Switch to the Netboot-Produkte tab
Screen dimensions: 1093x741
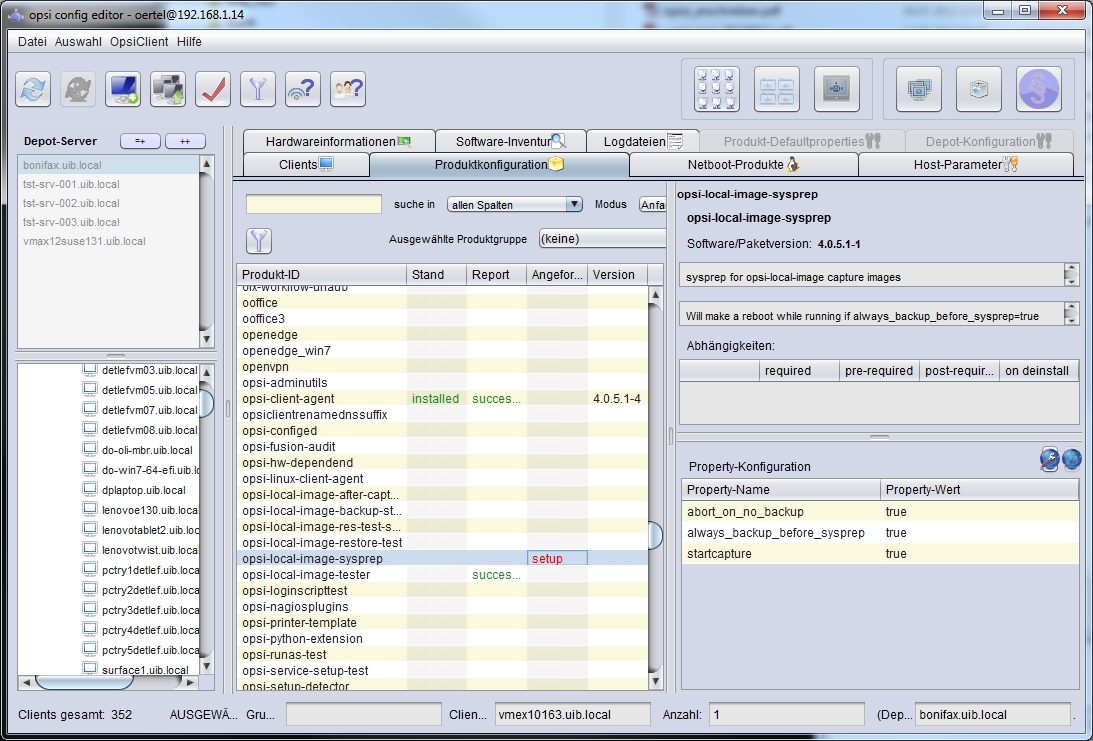click(743, 165)
